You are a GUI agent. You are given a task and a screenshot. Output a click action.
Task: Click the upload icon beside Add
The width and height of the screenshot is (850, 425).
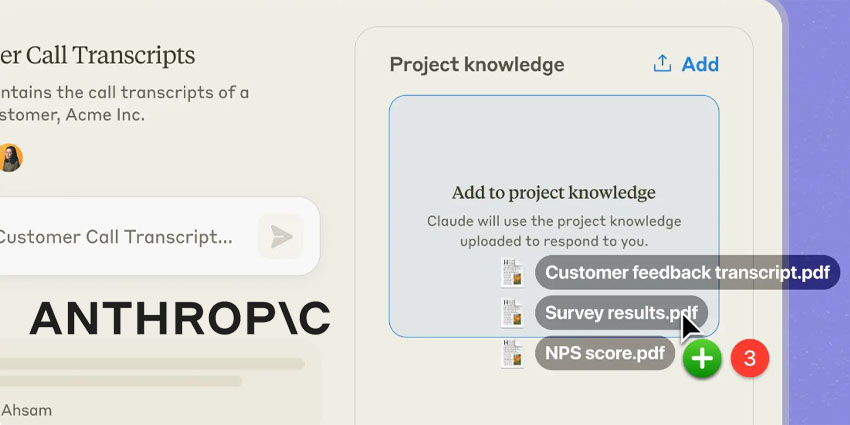[662, 64]
